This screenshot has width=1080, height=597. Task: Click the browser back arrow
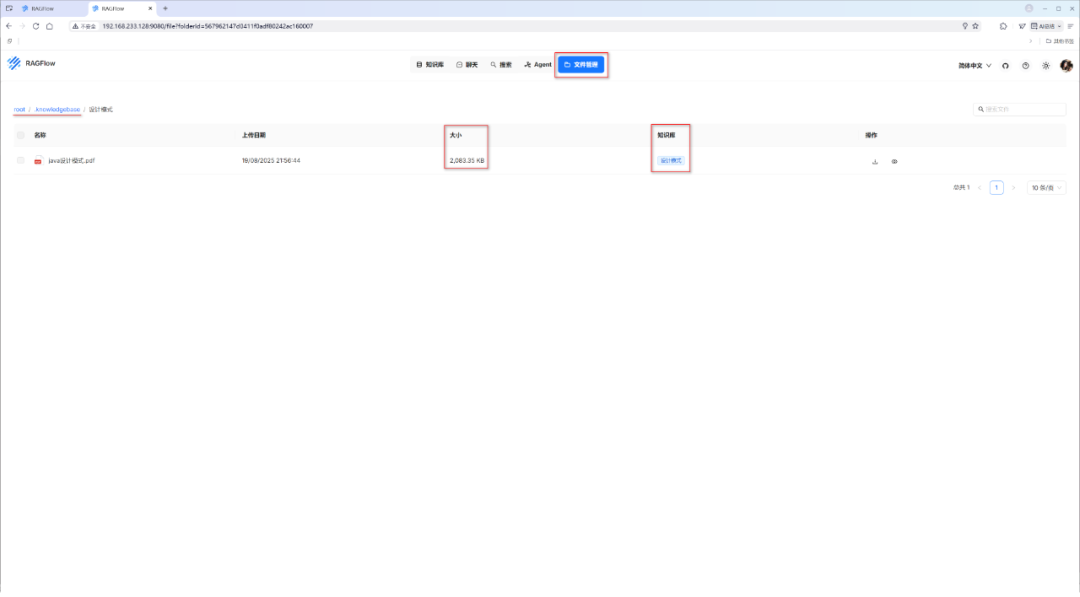[9, 26]
